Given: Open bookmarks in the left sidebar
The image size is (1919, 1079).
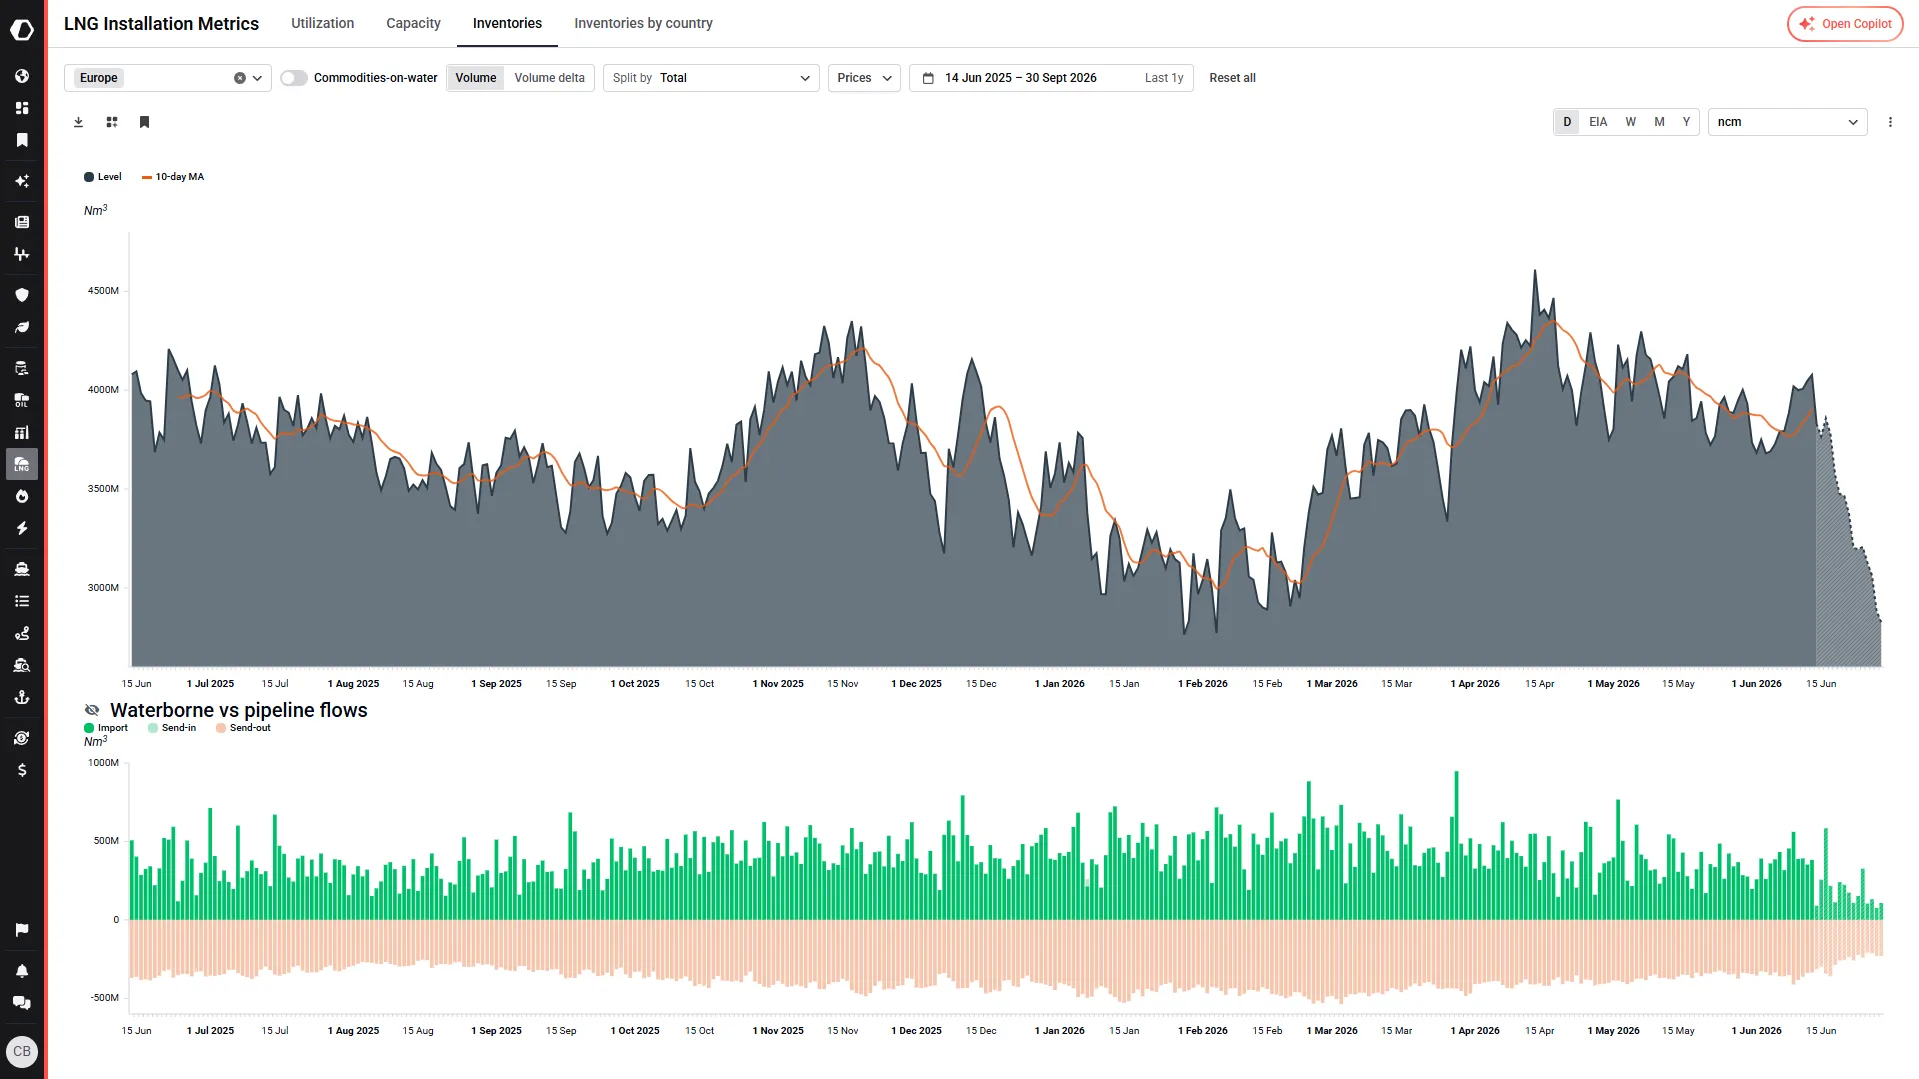Looking at the screenshot, I should [x=22, y=140].
